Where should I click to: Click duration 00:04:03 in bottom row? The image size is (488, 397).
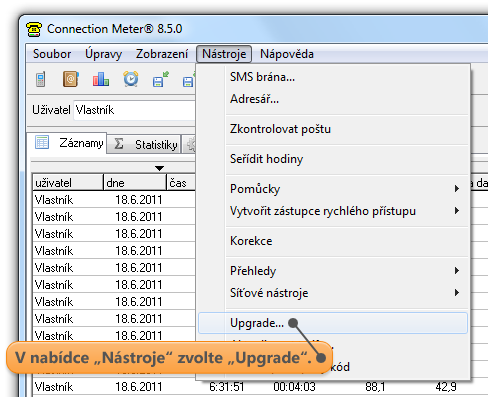(x=294, y=387)
